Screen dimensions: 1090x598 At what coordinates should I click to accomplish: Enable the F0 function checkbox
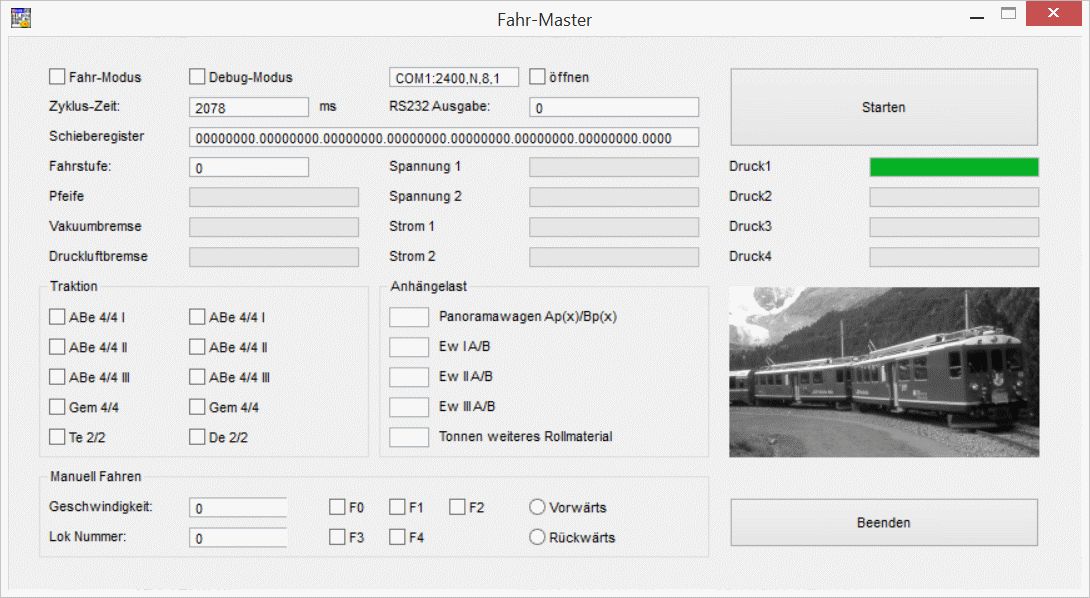337,507
